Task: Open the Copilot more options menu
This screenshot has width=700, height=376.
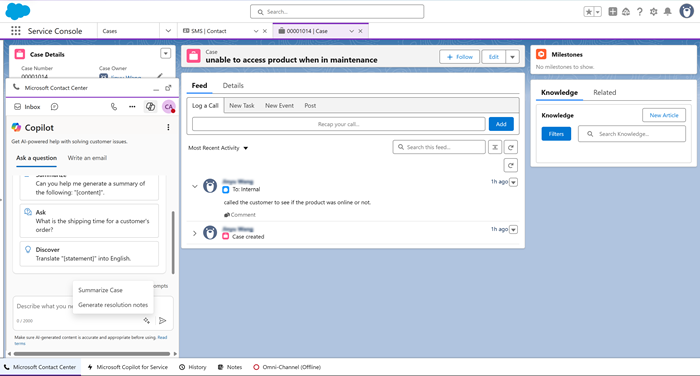Action: click(168, 128)
